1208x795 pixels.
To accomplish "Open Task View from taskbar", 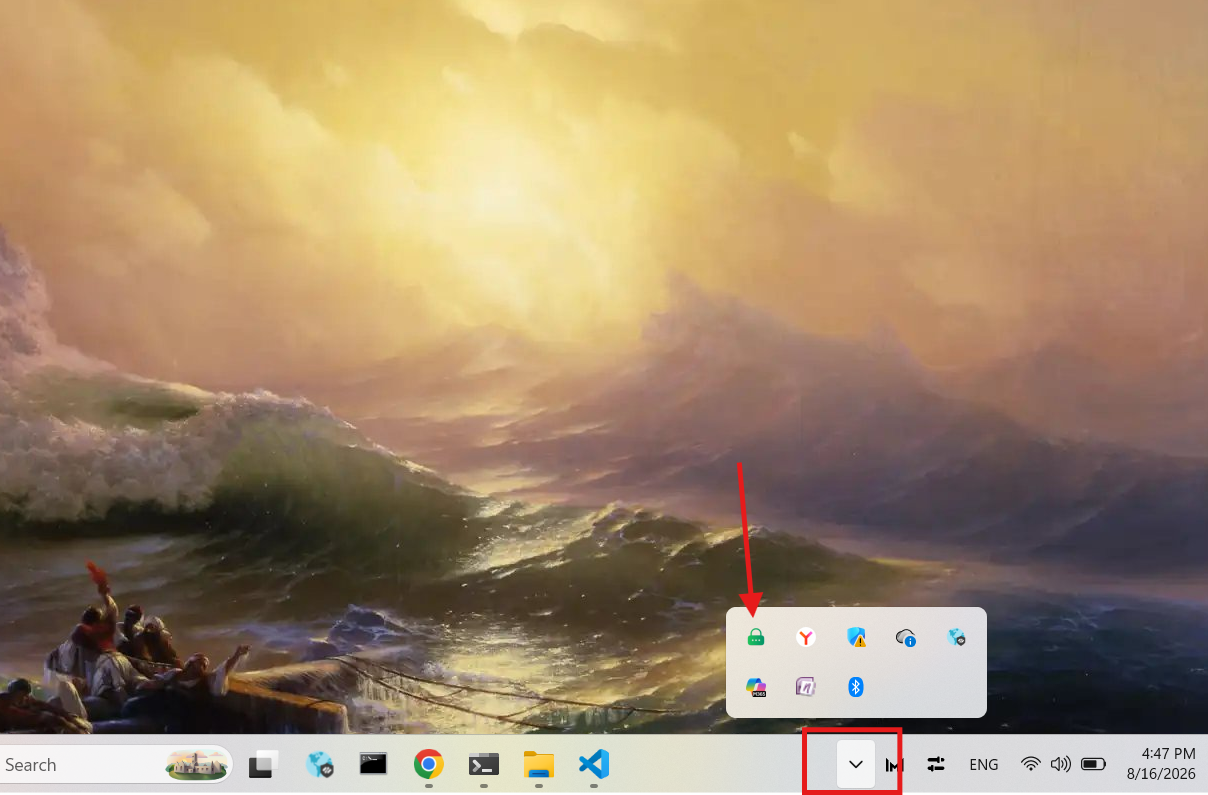I will coord(263,765).
